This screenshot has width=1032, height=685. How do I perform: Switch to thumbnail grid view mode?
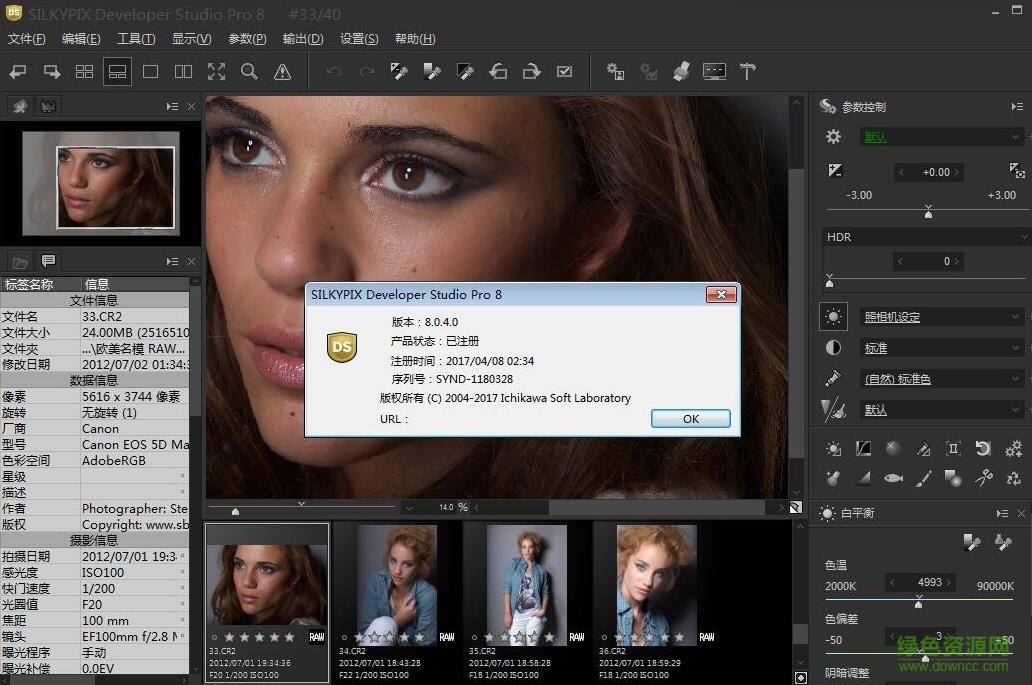(84, 71)
